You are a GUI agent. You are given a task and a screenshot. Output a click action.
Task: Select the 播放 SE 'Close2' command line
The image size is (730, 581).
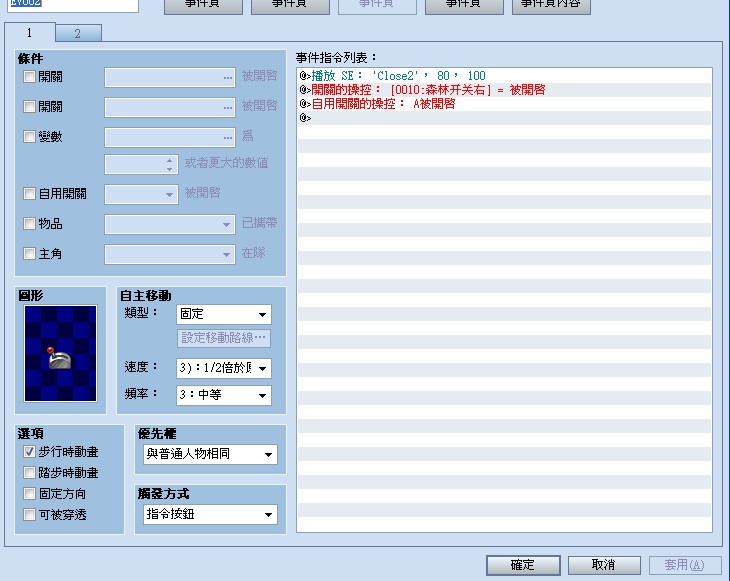point(505,76)
